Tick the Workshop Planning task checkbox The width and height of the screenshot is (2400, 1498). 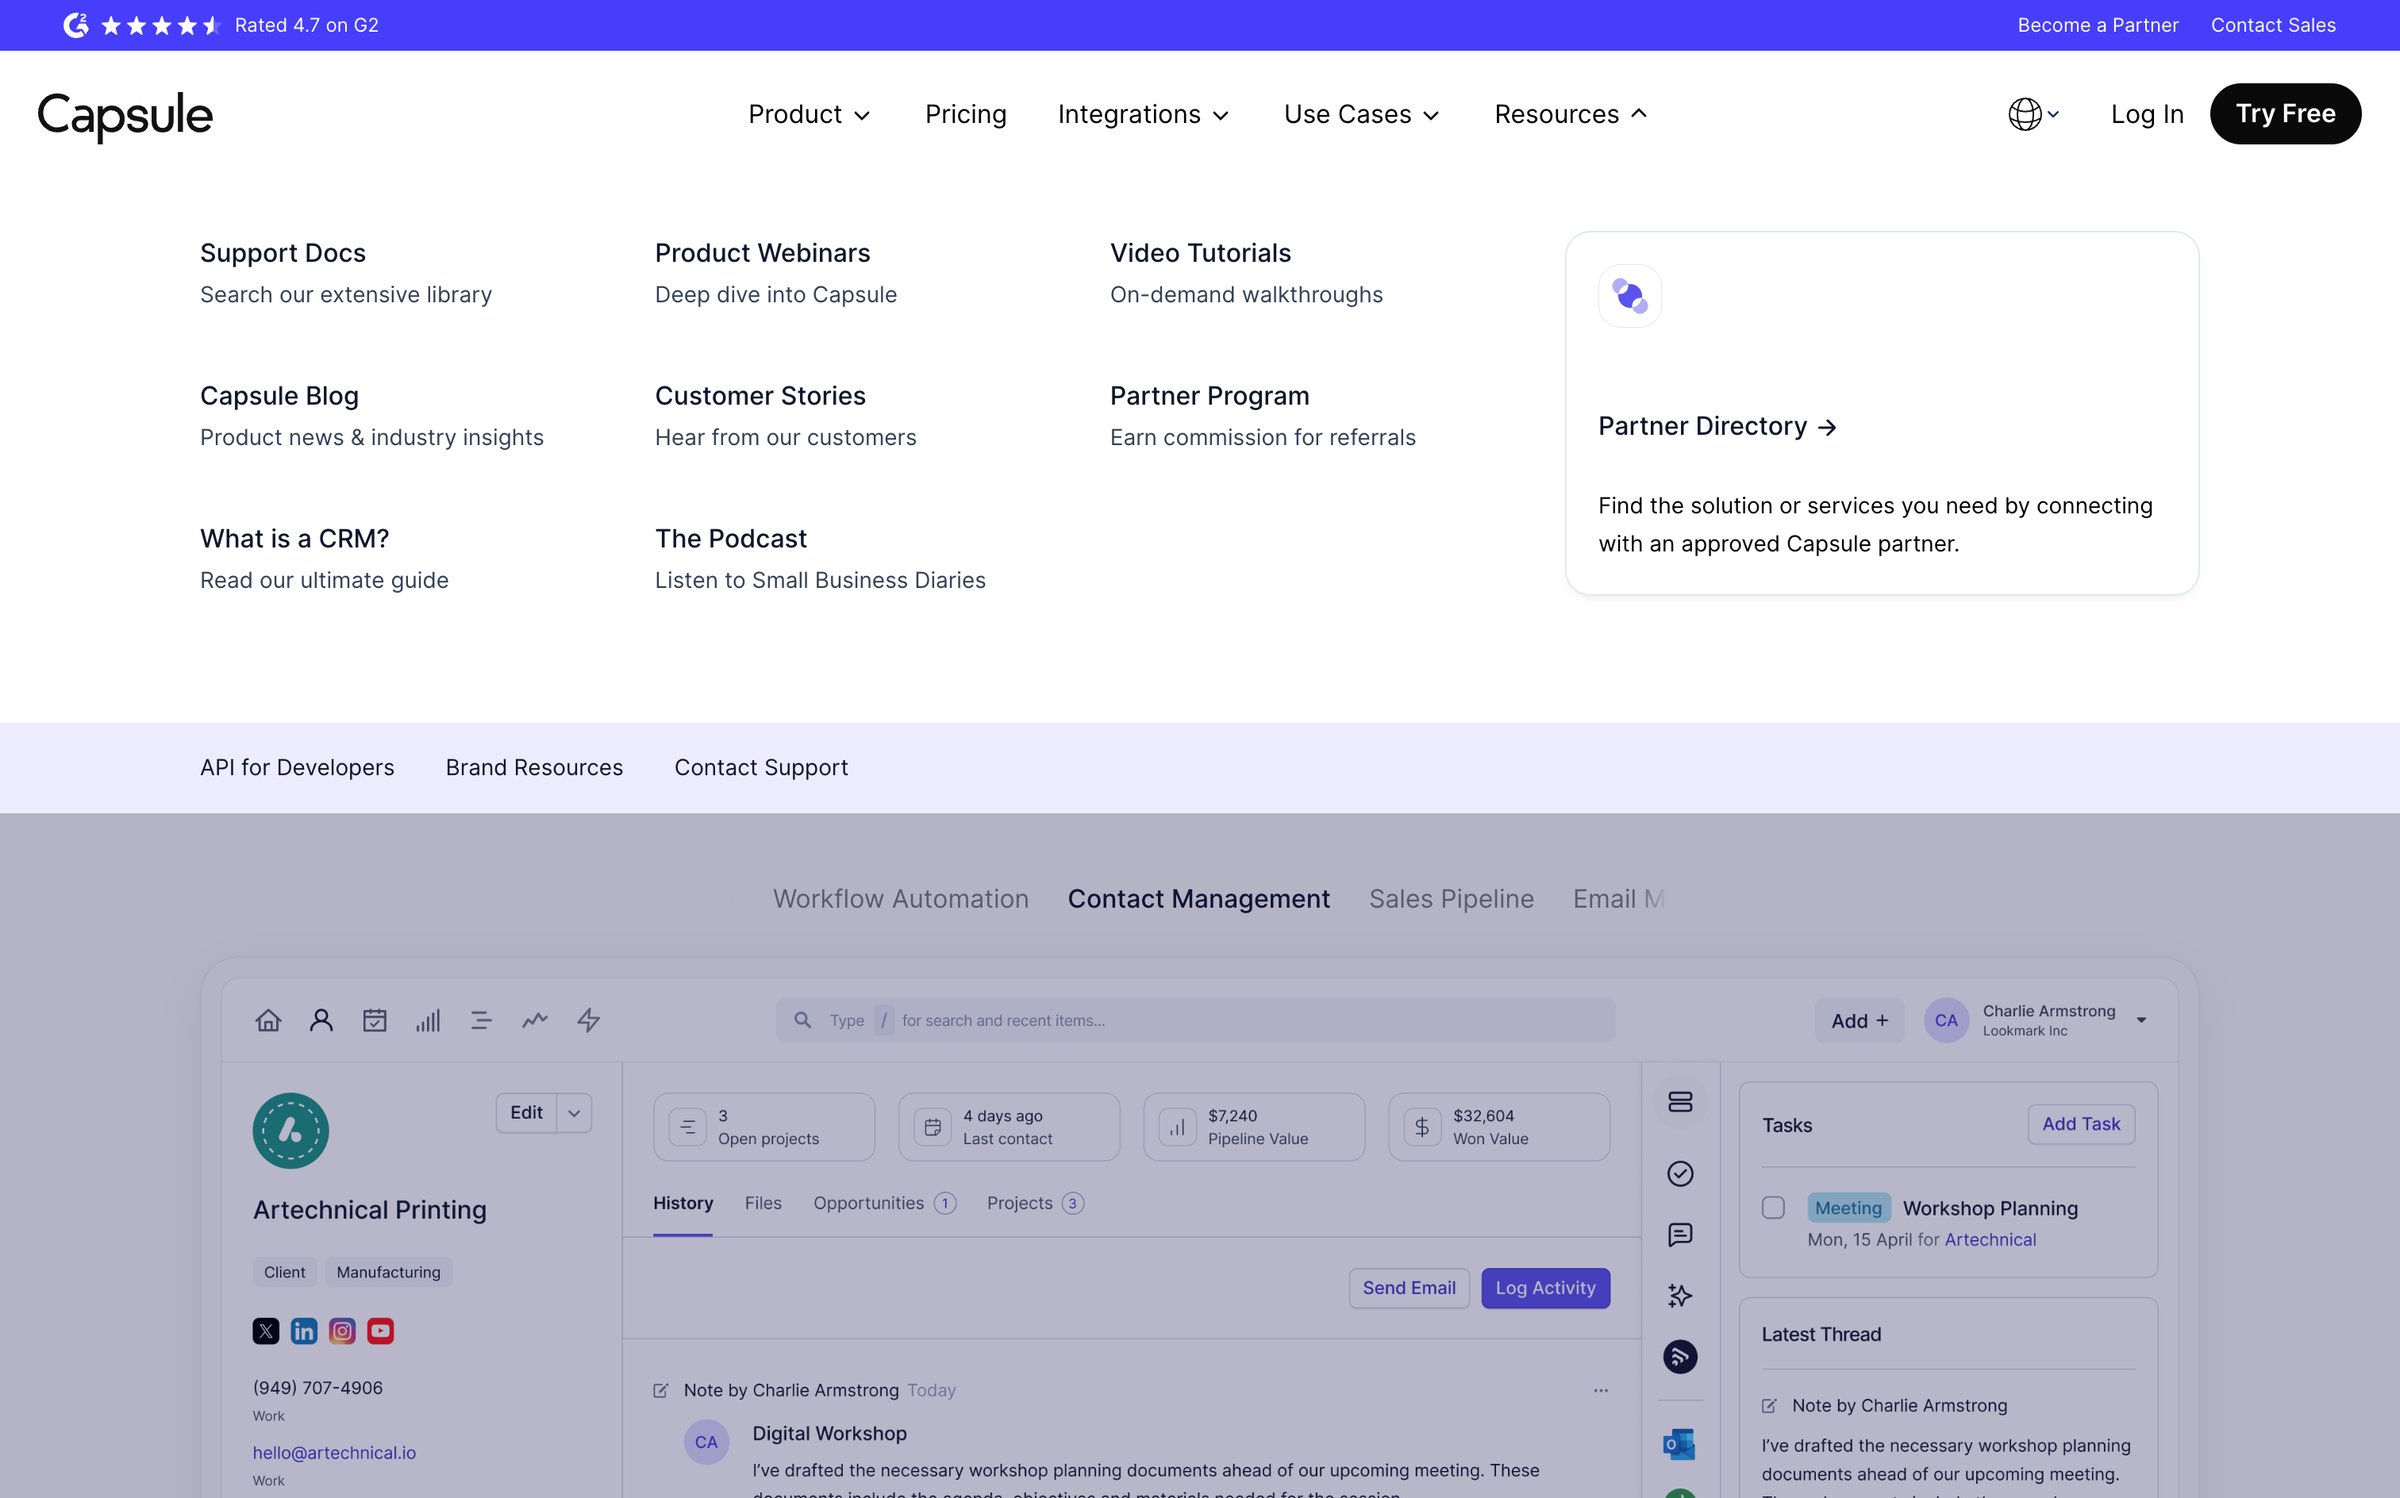pyautogui.click(x=1773, y=1208)
